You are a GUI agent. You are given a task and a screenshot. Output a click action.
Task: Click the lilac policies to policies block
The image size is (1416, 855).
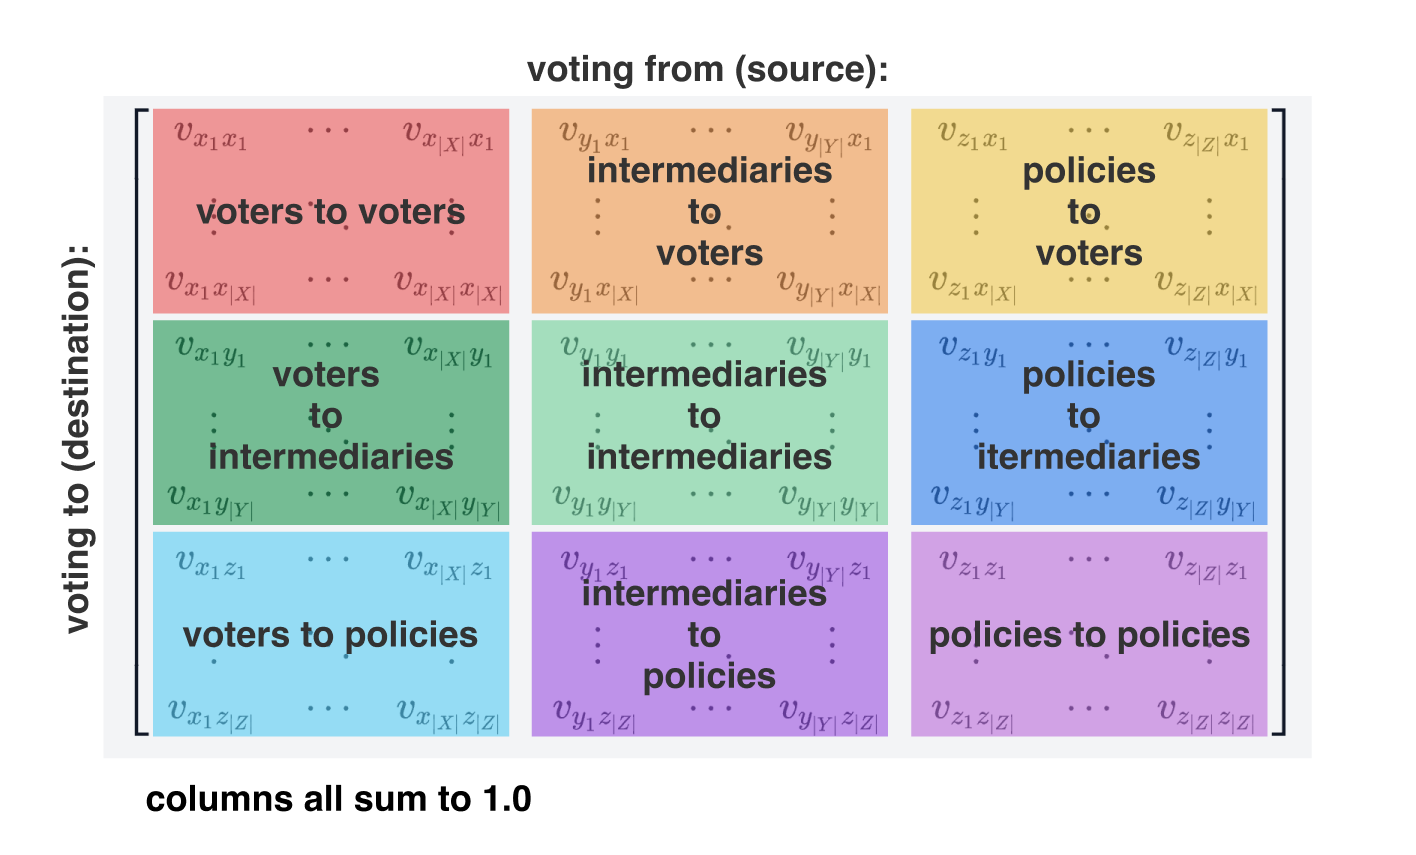1089,634
